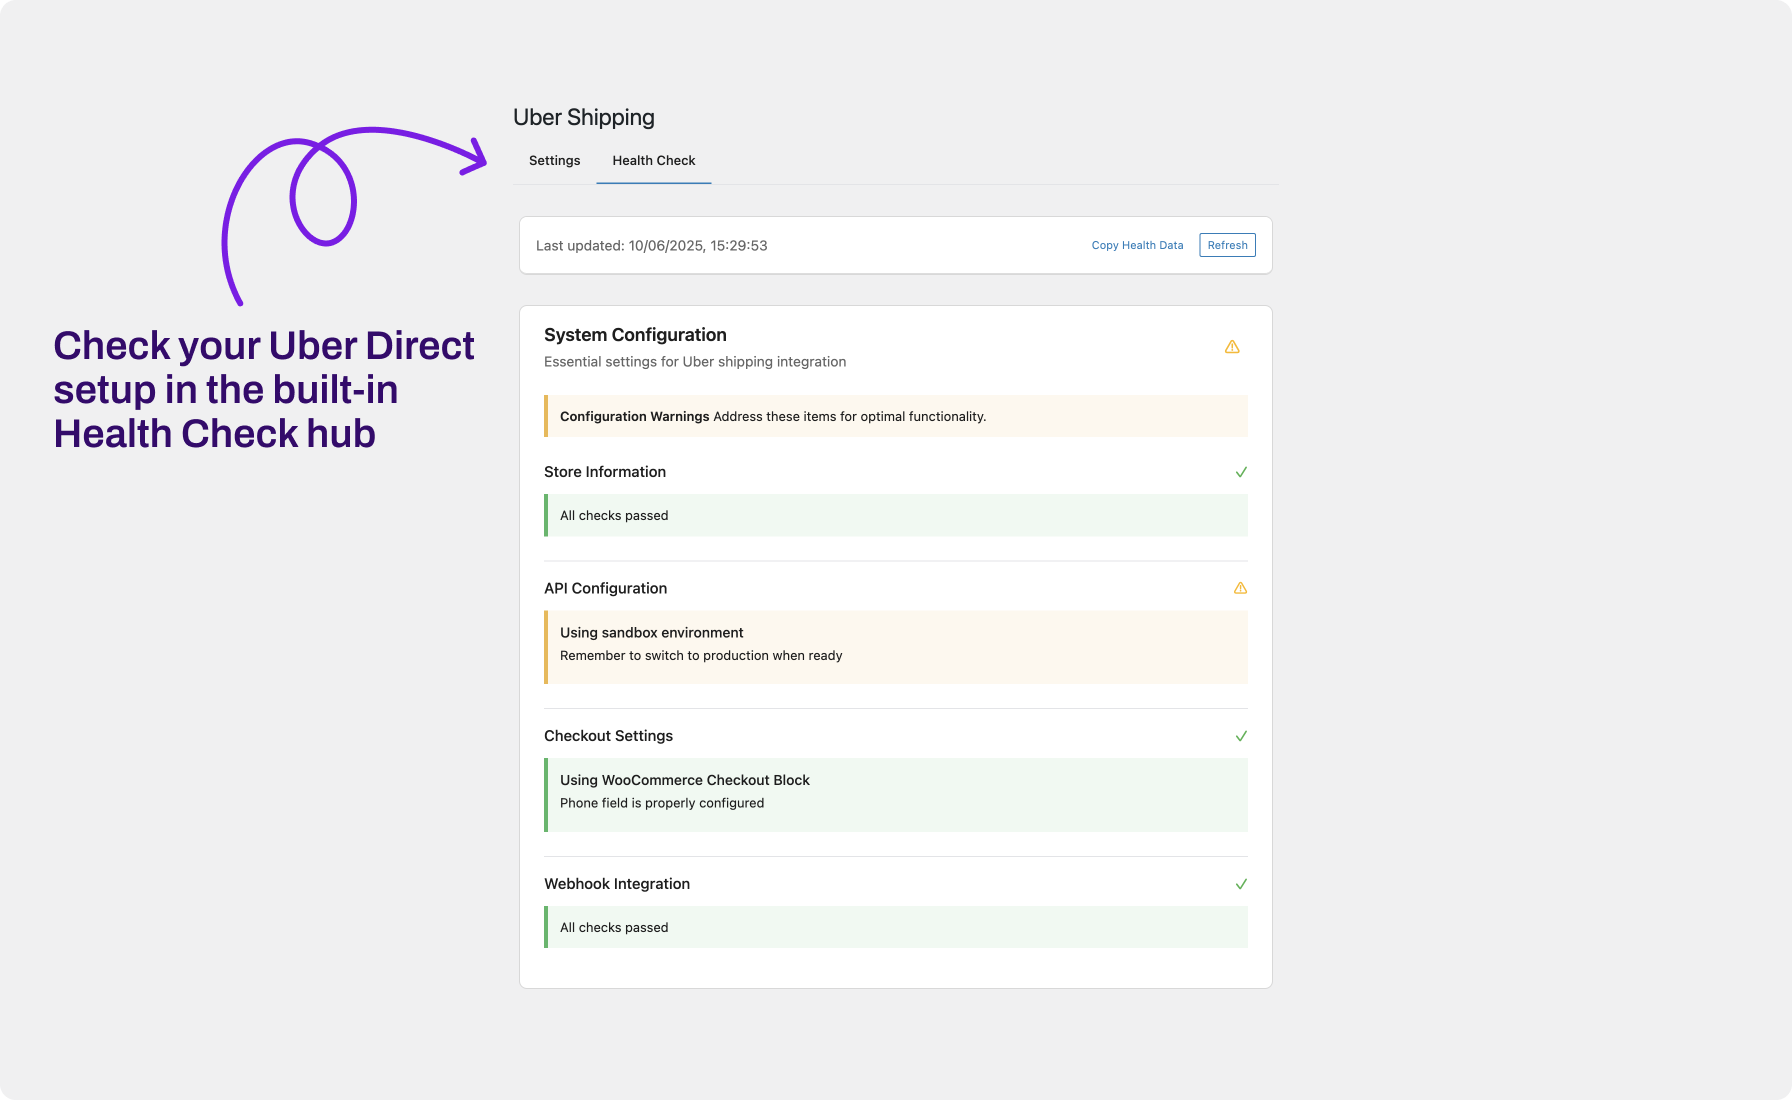Expand the Store Information section
The image size is (1792, 1100).
pos(605,471)
